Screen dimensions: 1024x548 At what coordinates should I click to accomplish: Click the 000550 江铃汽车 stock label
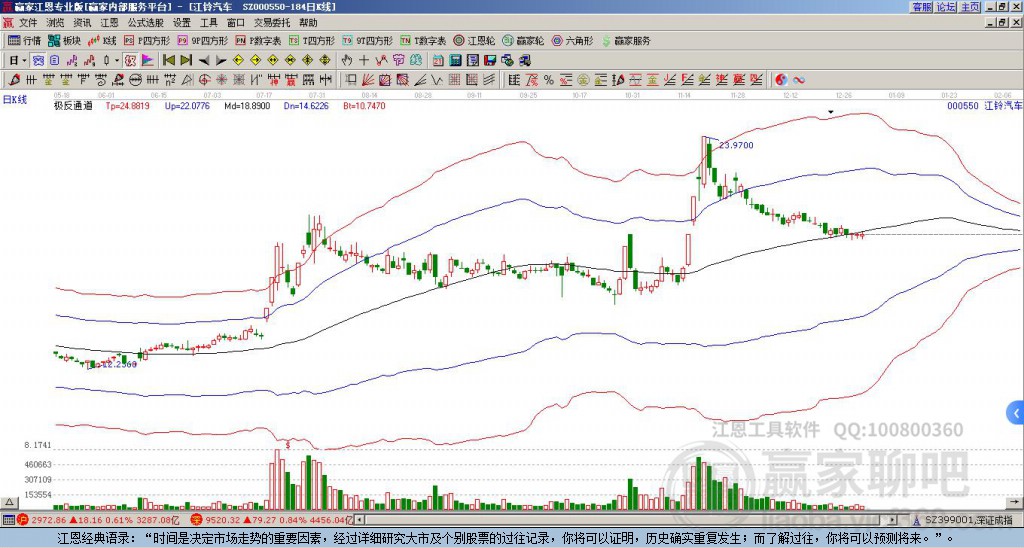tap(984, 105)
